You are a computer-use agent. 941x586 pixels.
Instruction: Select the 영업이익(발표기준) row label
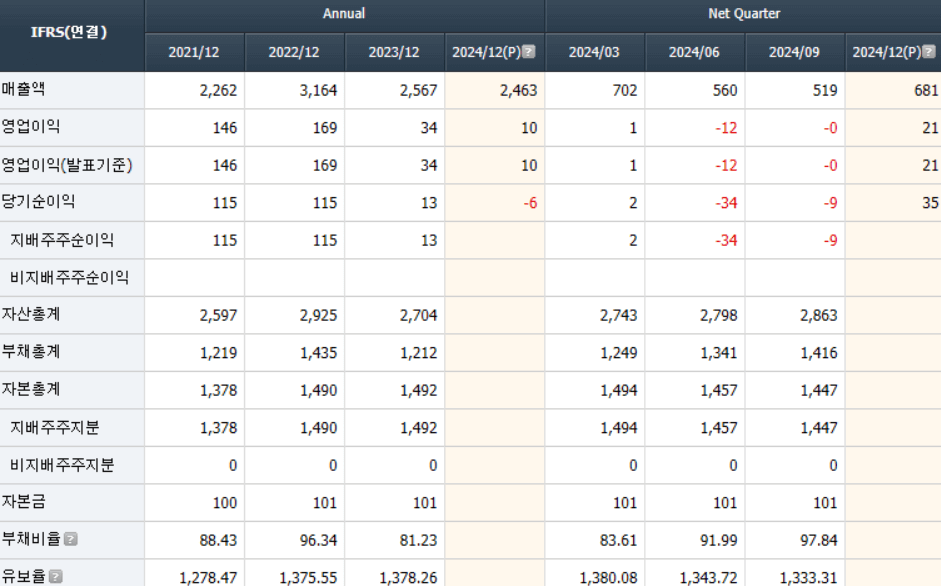(x=67, y=165)
